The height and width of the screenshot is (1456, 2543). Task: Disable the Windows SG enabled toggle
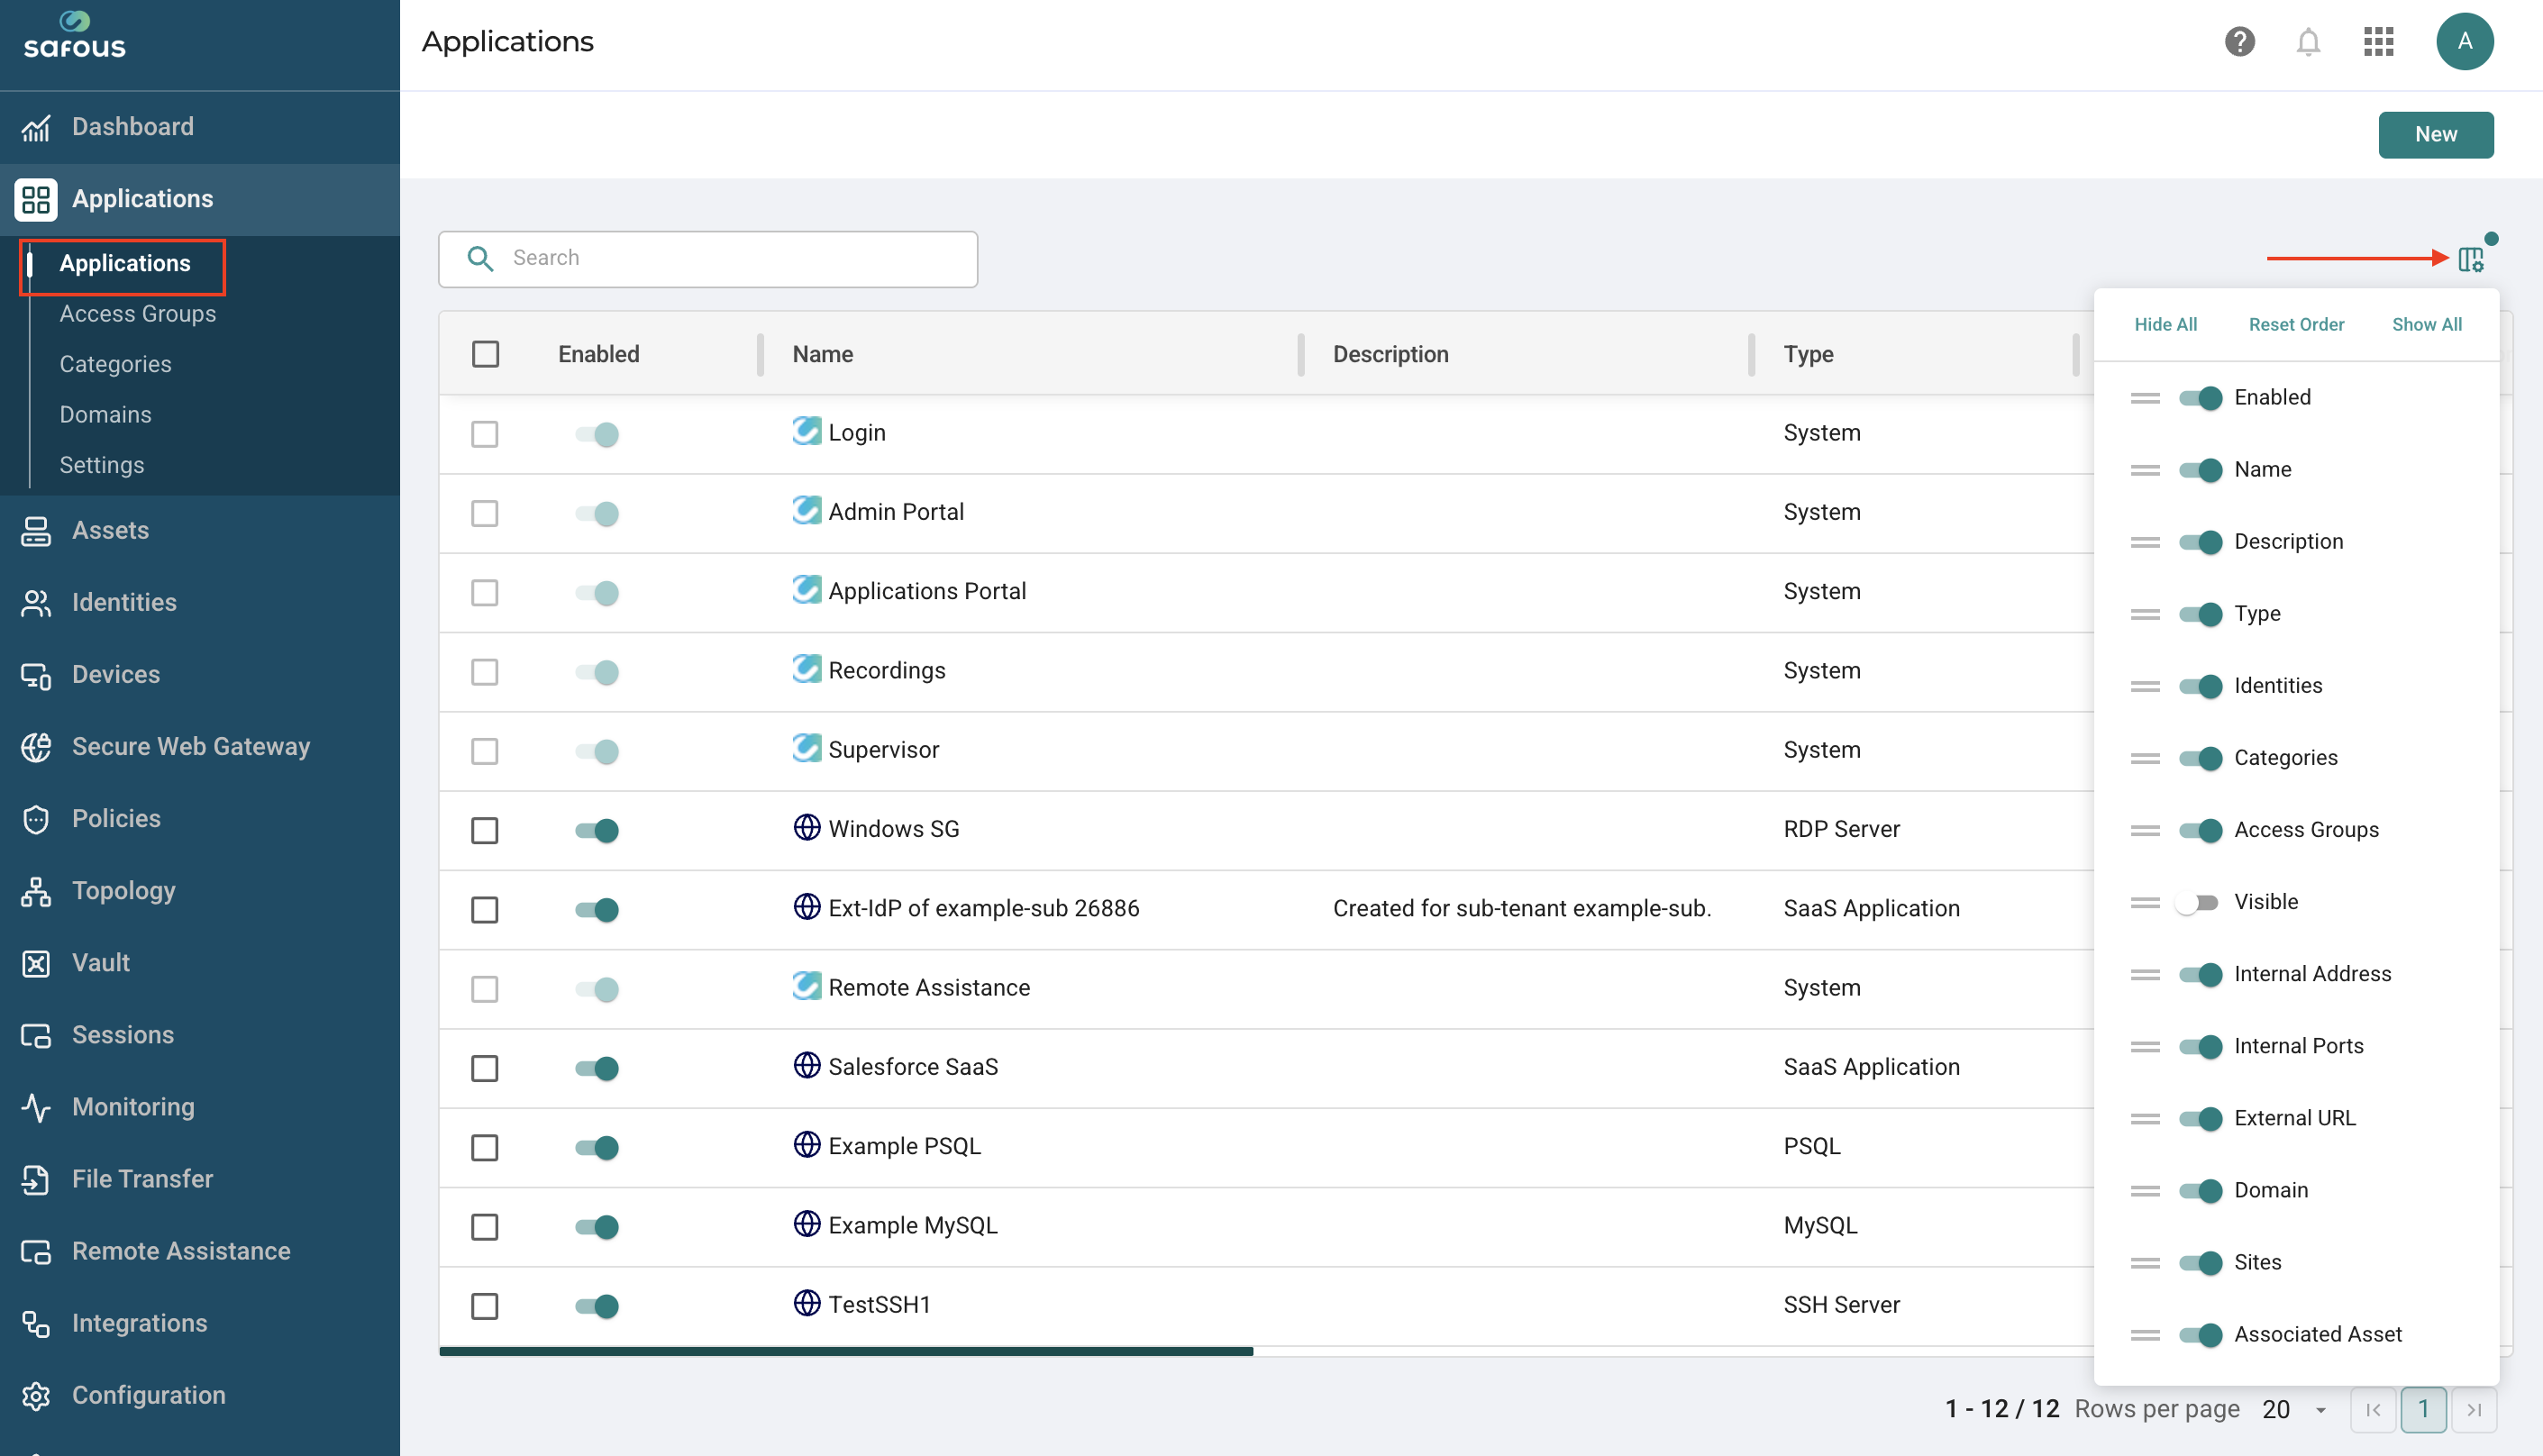click(597, 830)
